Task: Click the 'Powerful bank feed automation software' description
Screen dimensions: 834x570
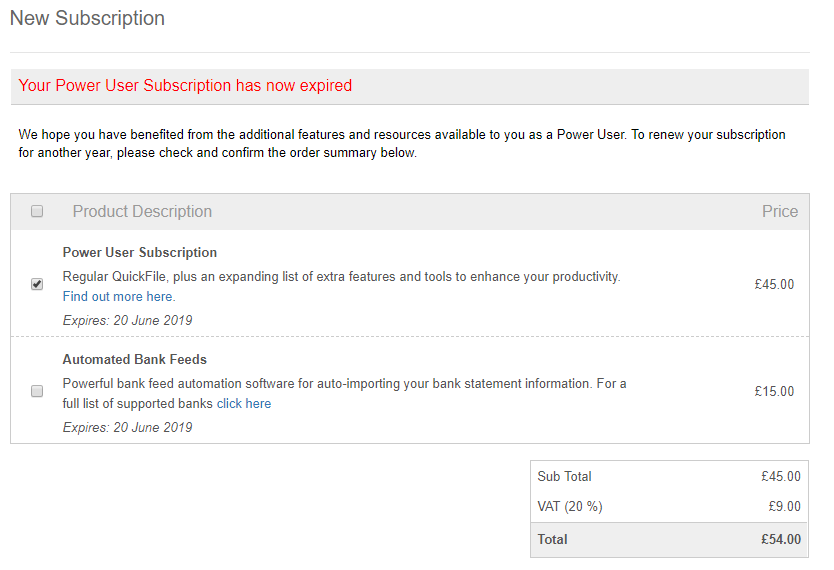Action: tap(345, 393)
